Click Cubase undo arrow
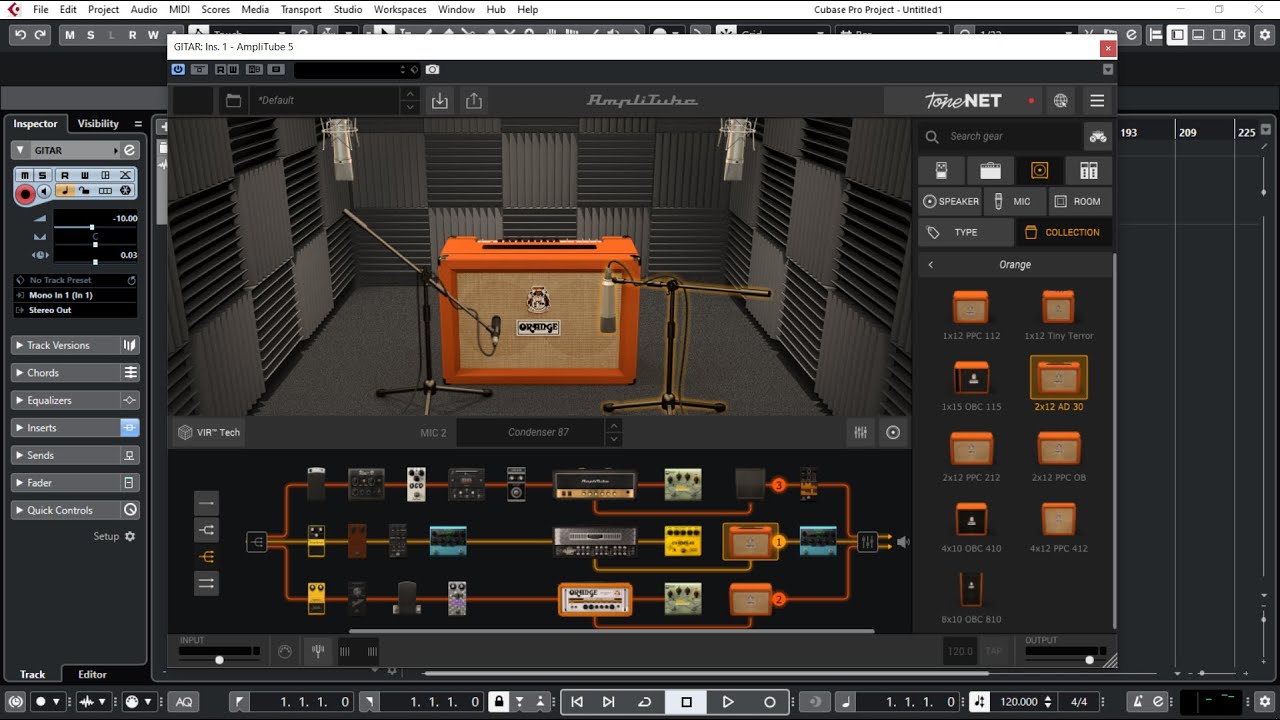Screen dimensions: 1280x720 (19, 35)
